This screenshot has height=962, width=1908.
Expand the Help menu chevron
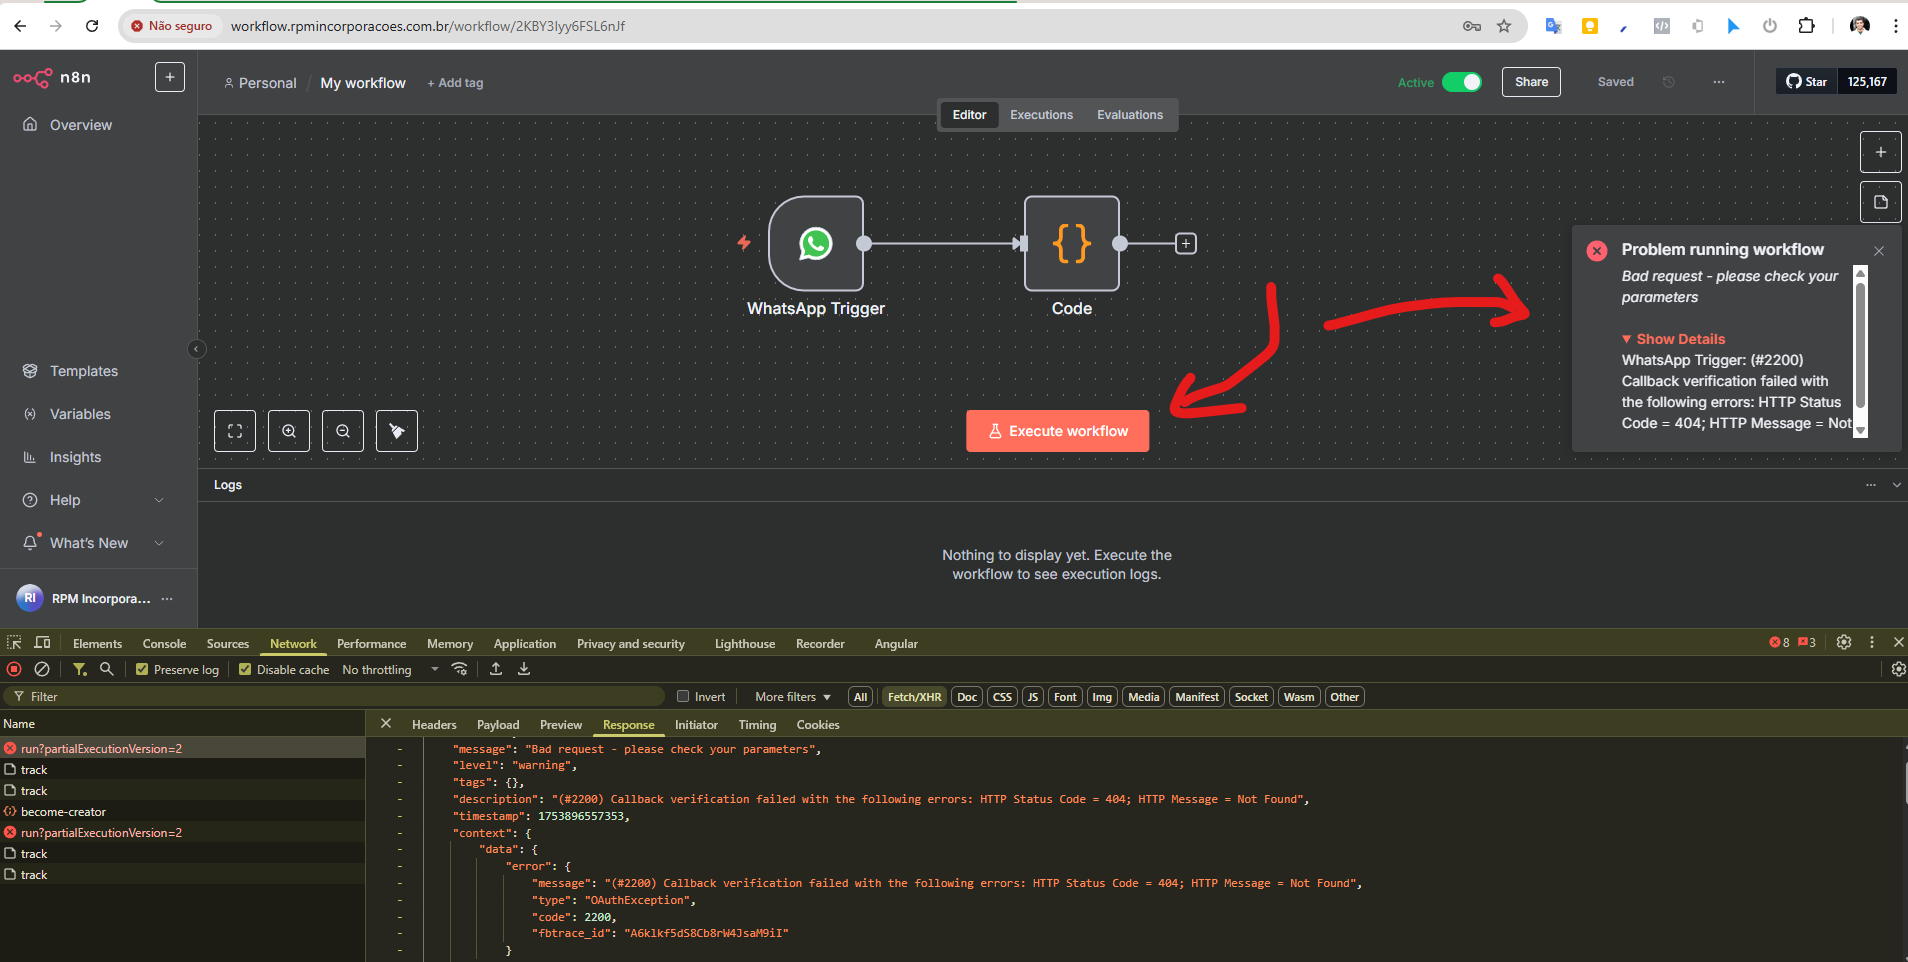(159, 500)
